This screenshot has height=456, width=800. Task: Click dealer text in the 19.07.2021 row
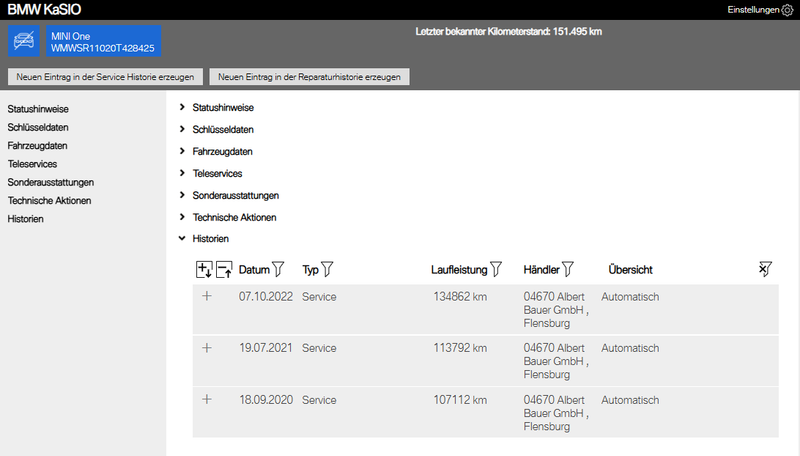point(556,361)
